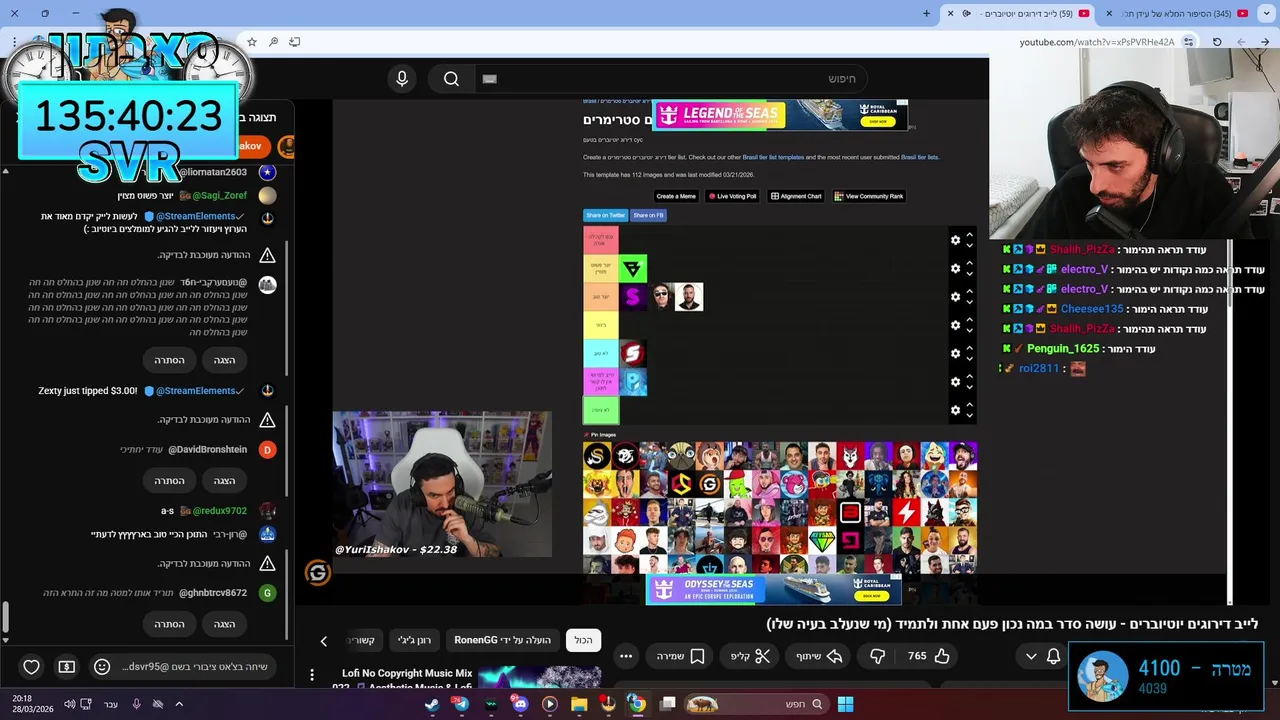
Task: Open settings gear for the red top tier row
Action: tap(955, 240)
